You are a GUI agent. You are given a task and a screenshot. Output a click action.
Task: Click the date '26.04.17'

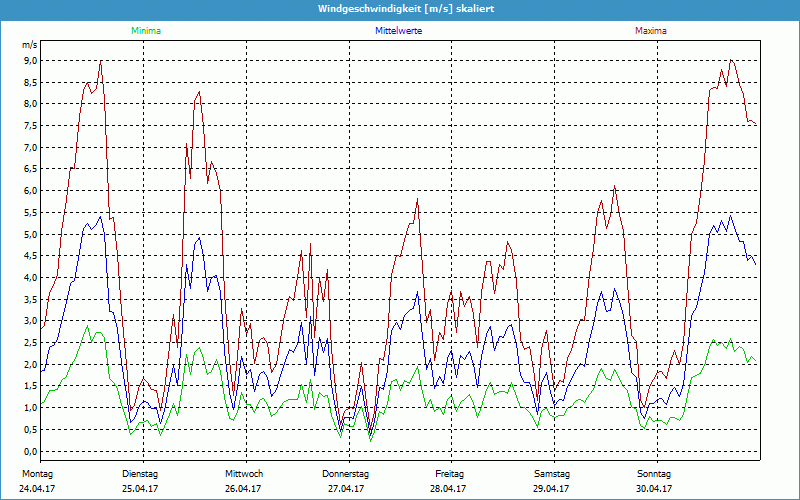tap(243, 489)
